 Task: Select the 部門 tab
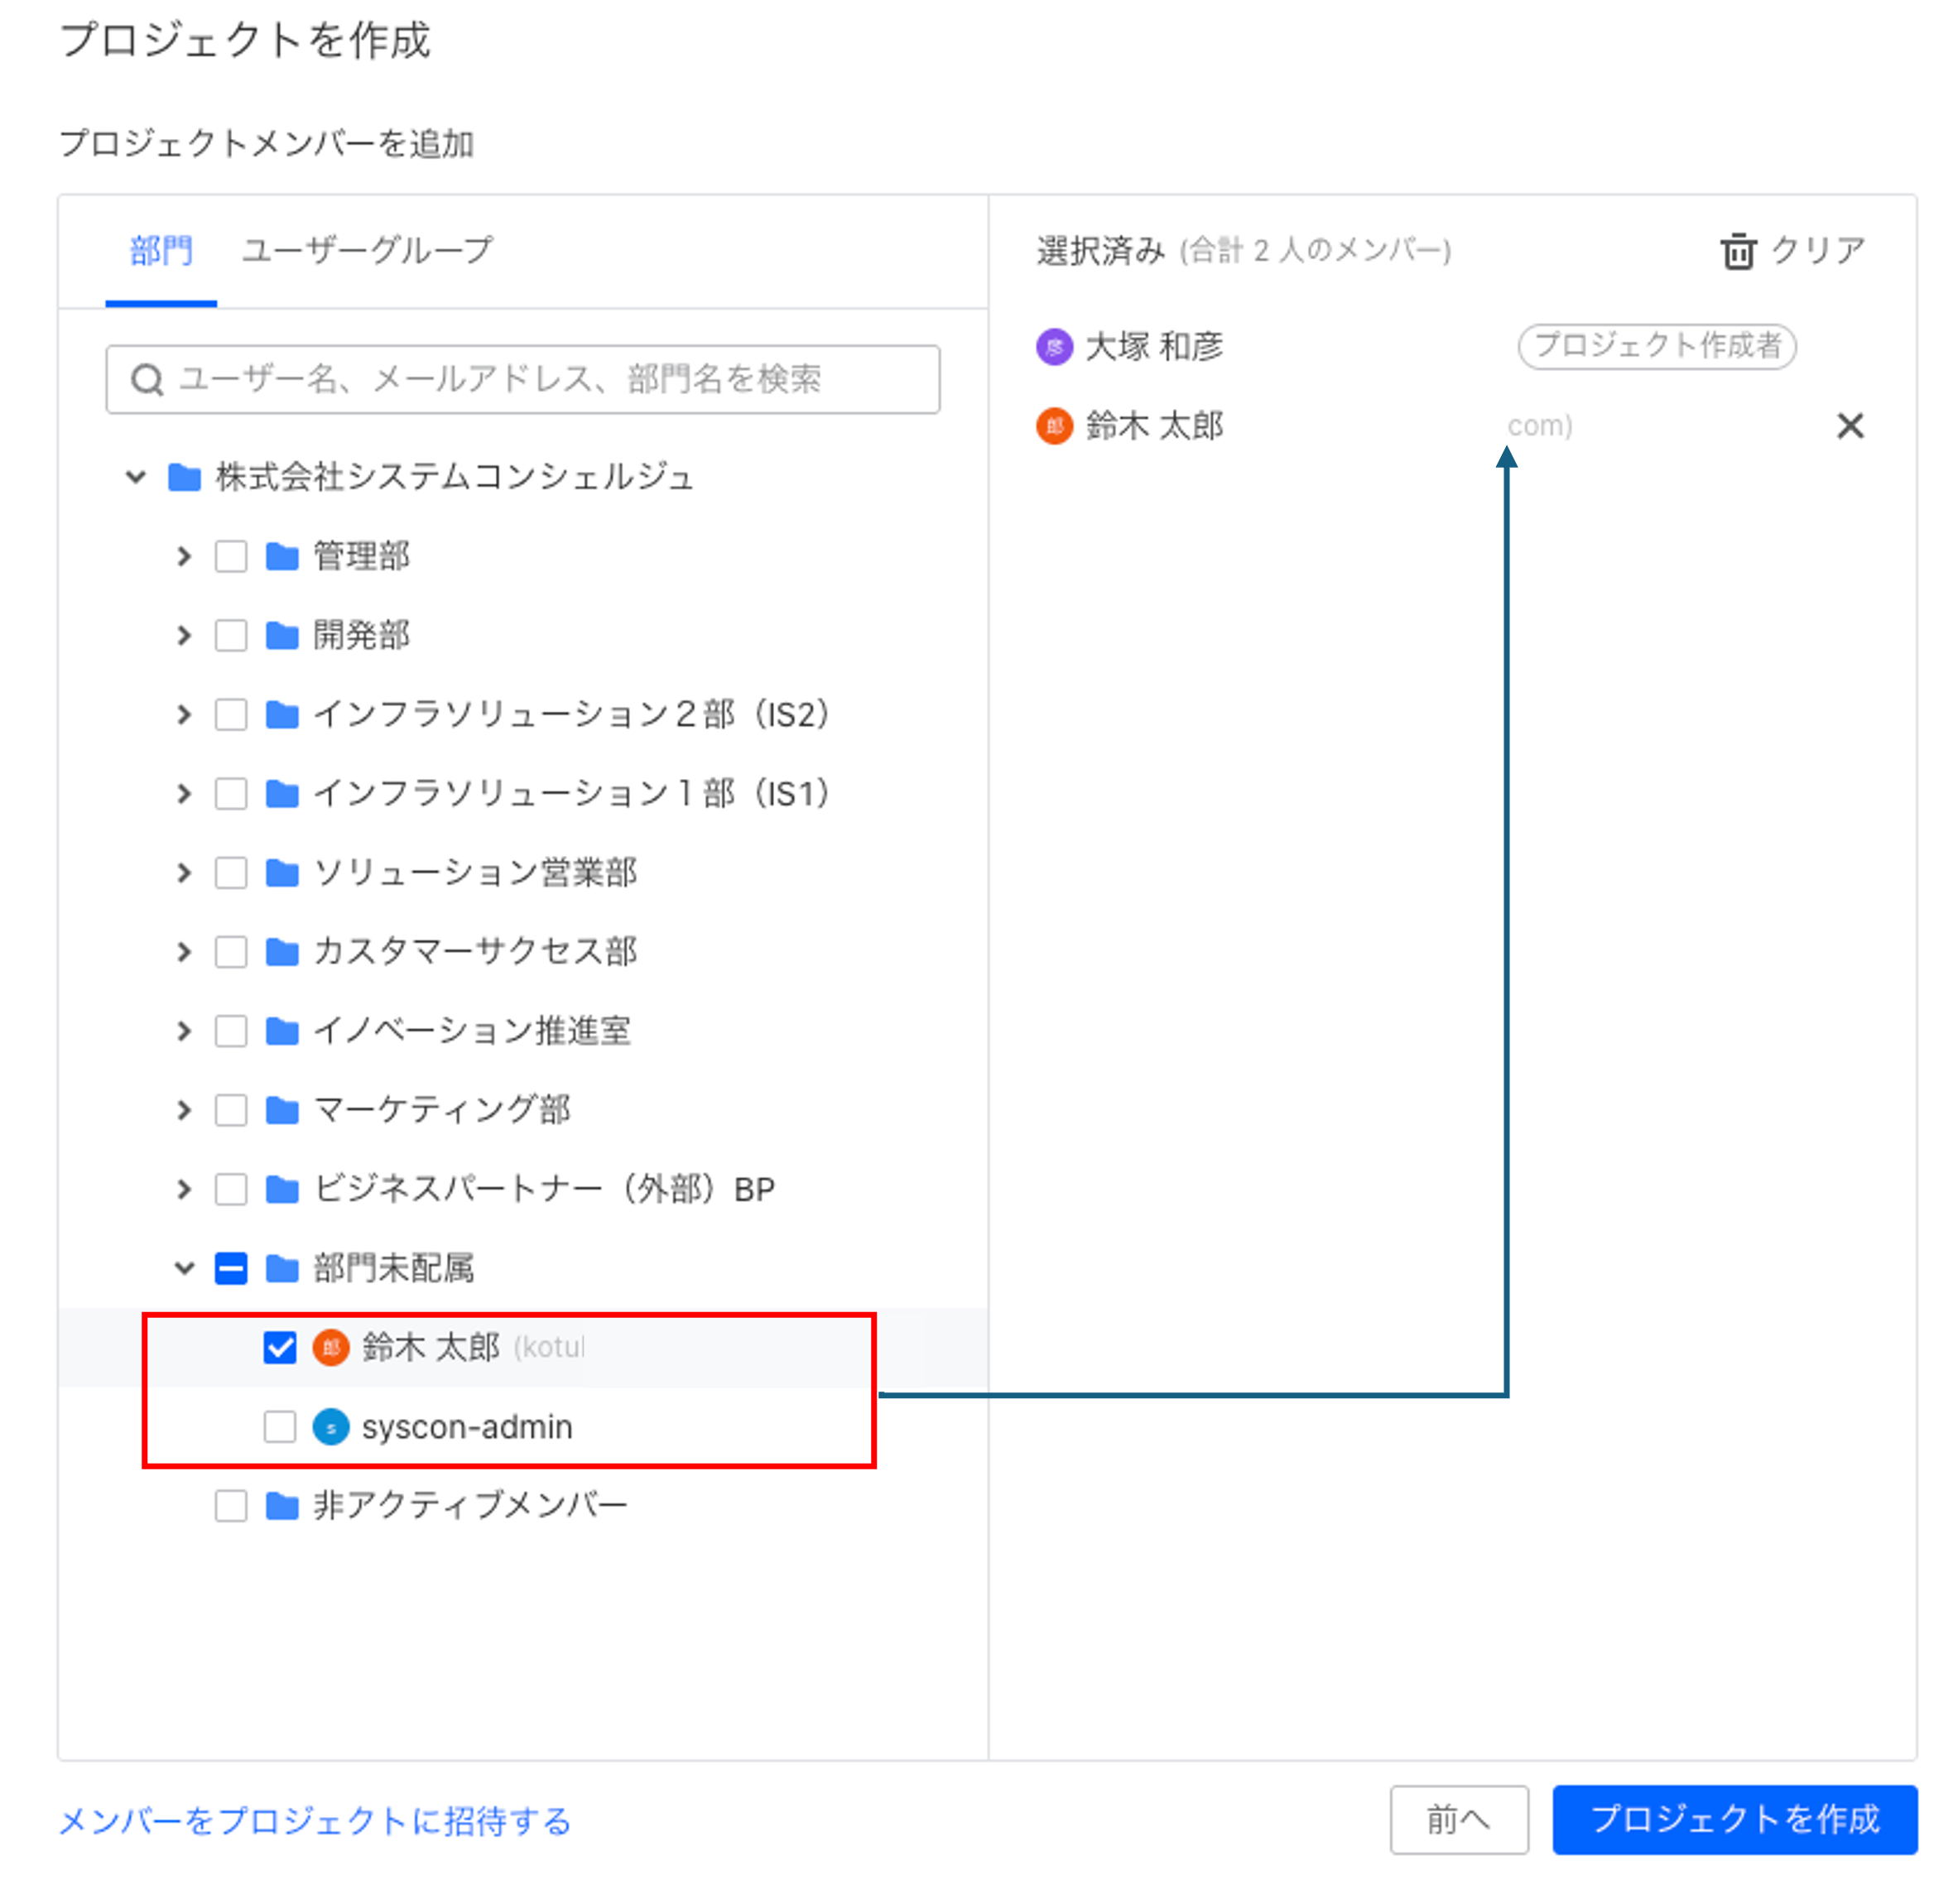pos(161,250)
